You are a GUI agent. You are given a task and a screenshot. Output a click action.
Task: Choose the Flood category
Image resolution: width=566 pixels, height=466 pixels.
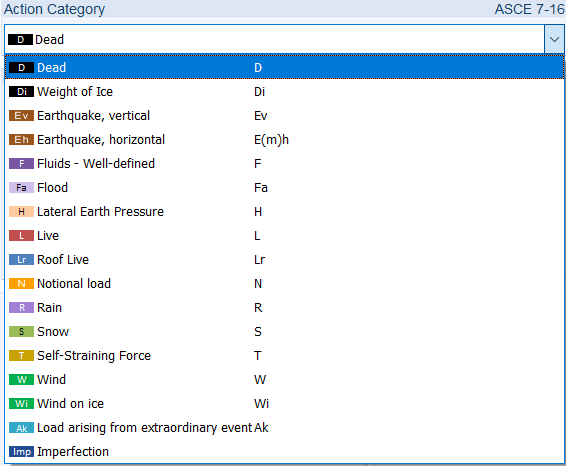(284, 188)
